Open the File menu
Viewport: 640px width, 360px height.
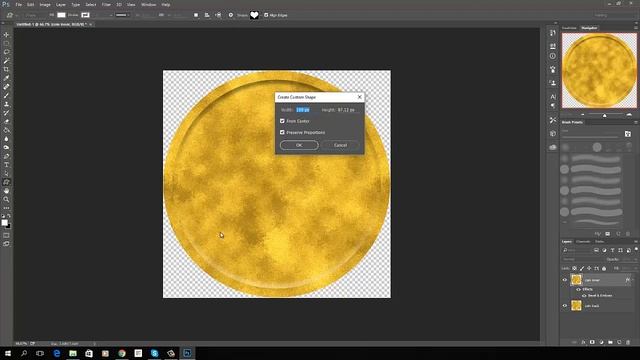pos(18,4)
